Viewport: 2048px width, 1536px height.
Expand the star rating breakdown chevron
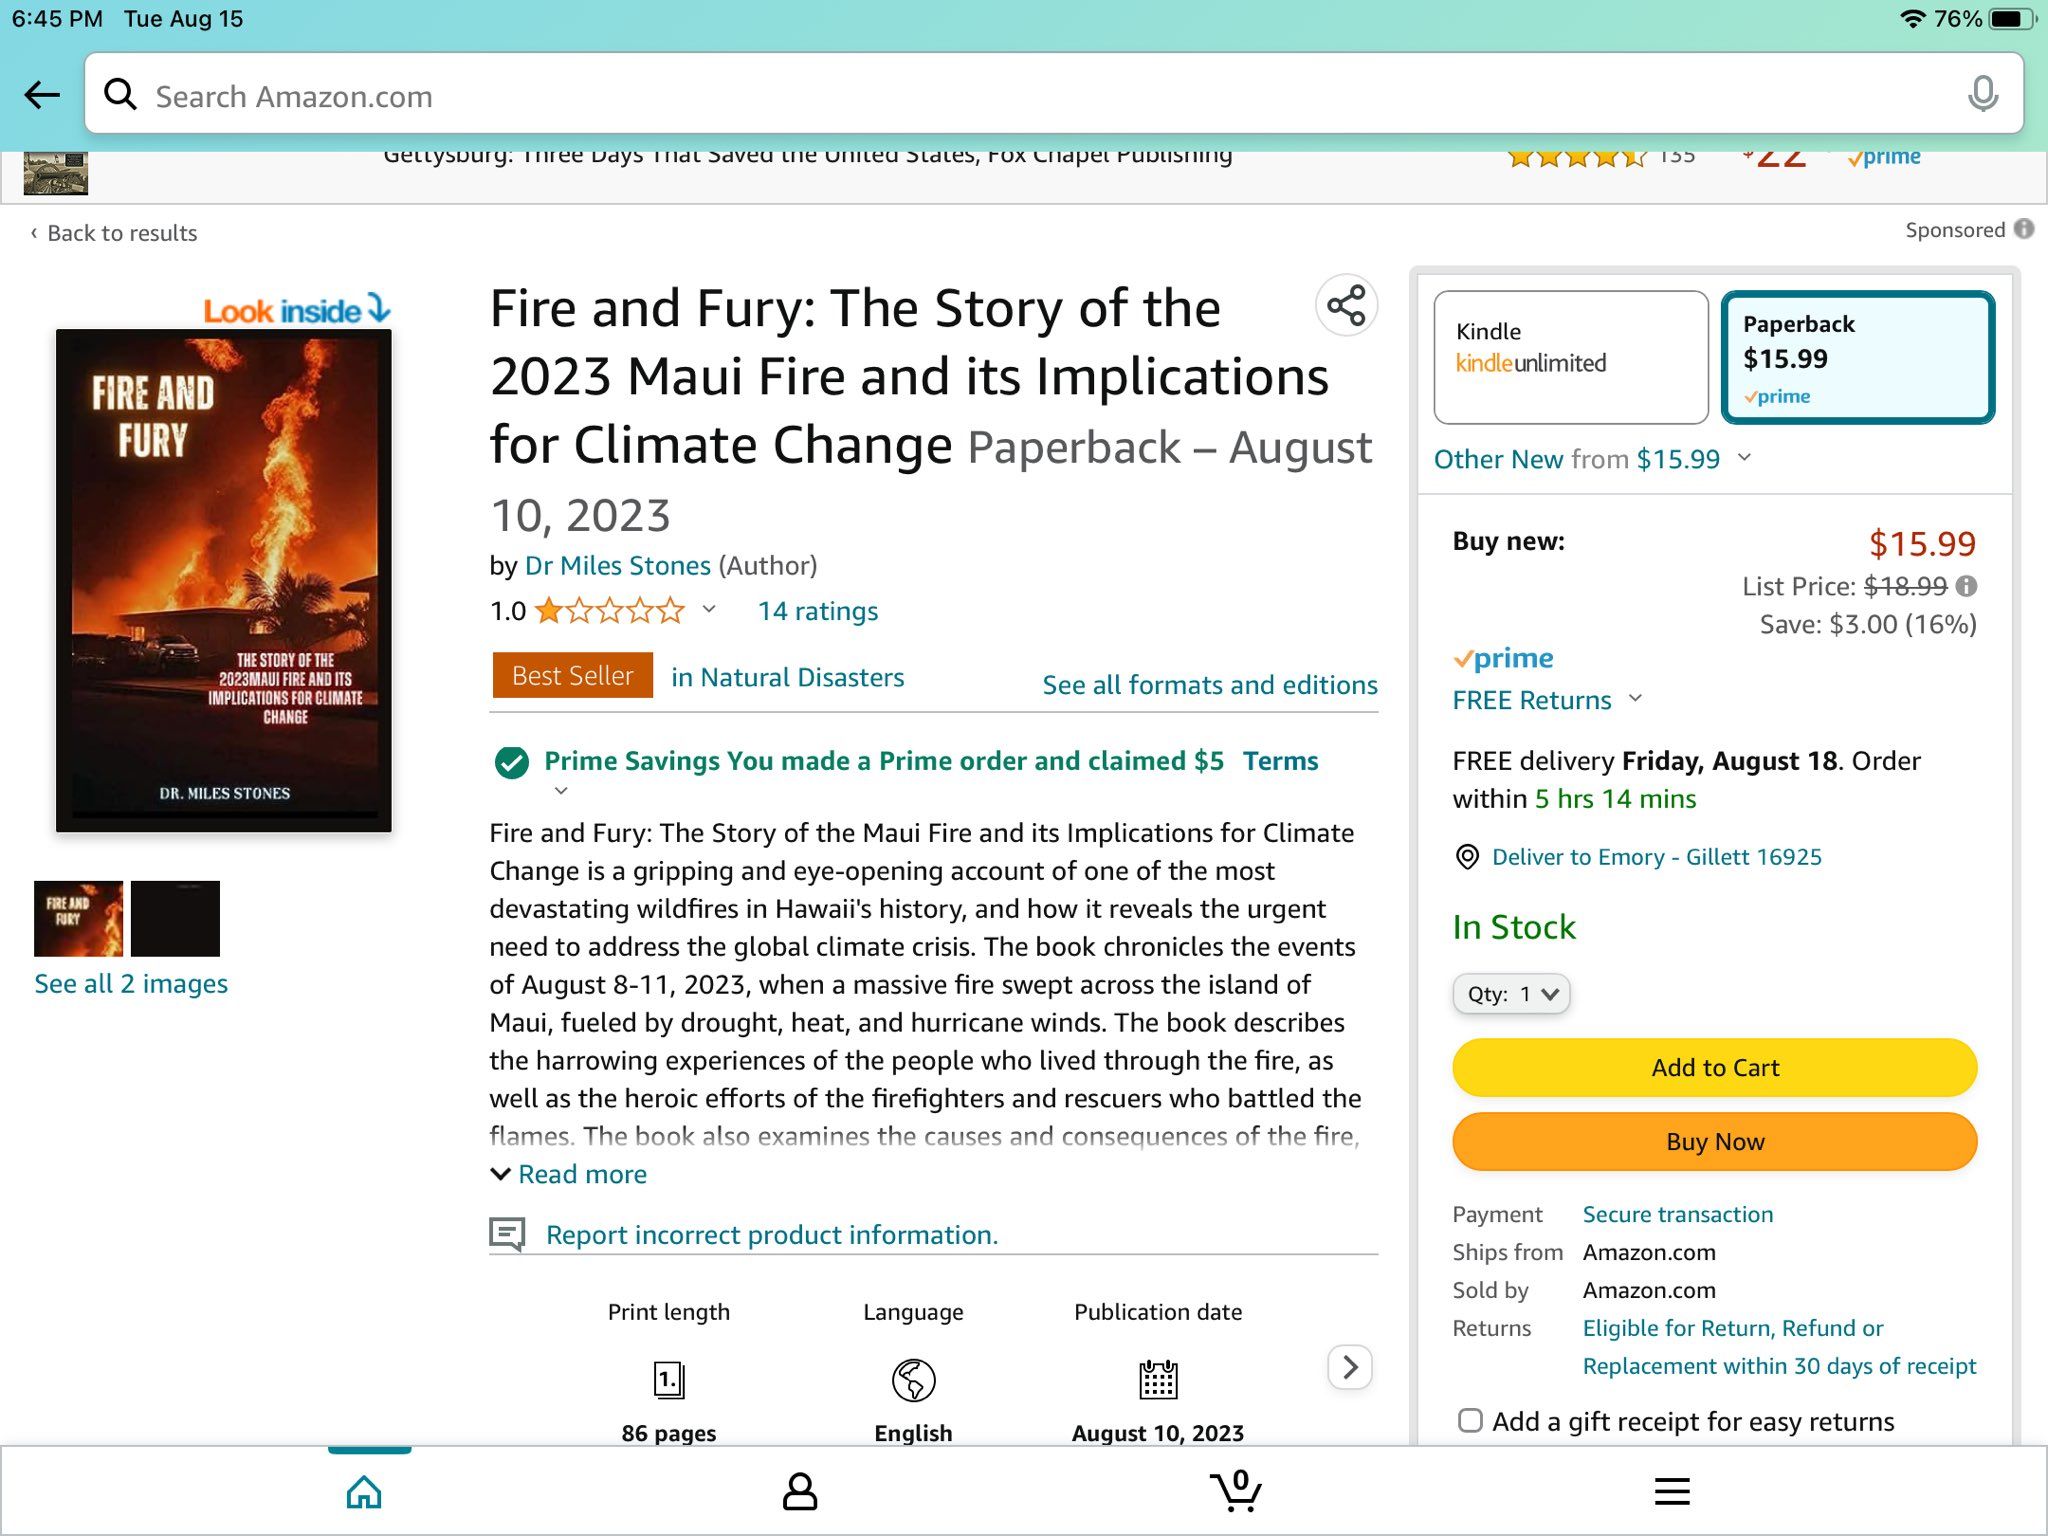click(x=709, y=609)
